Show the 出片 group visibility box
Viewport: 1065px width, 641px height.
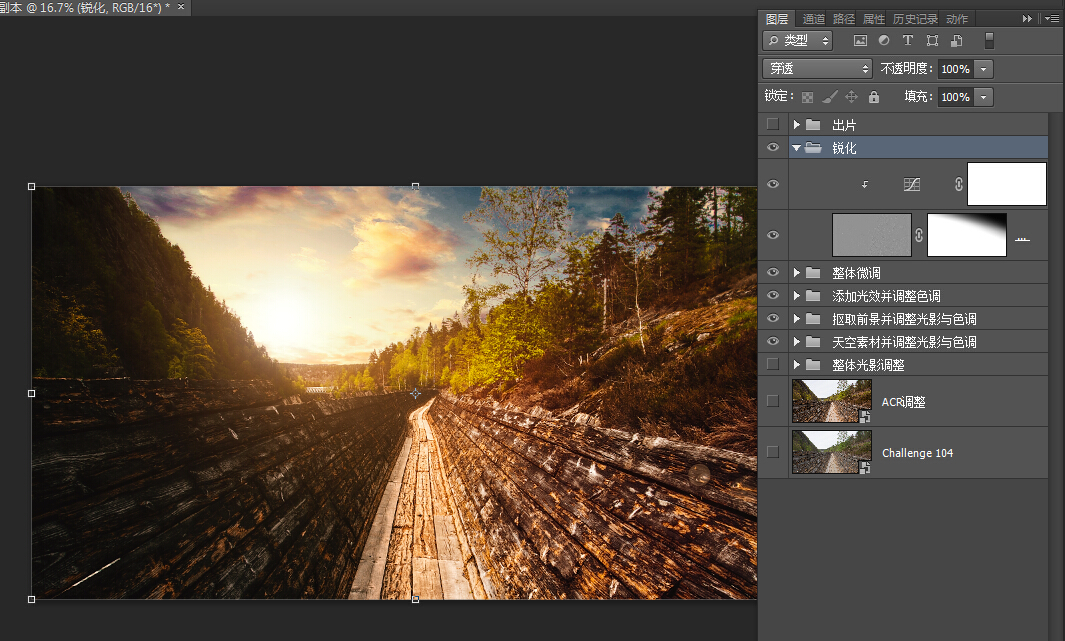pyautogui.click(x=773, y=124)
